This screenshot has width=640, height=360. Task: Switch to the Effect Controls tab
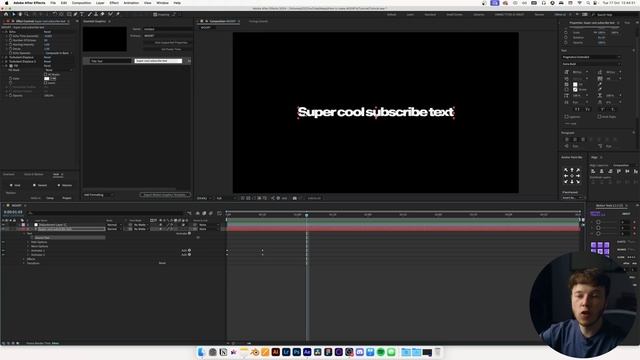(x=41, y=21)
